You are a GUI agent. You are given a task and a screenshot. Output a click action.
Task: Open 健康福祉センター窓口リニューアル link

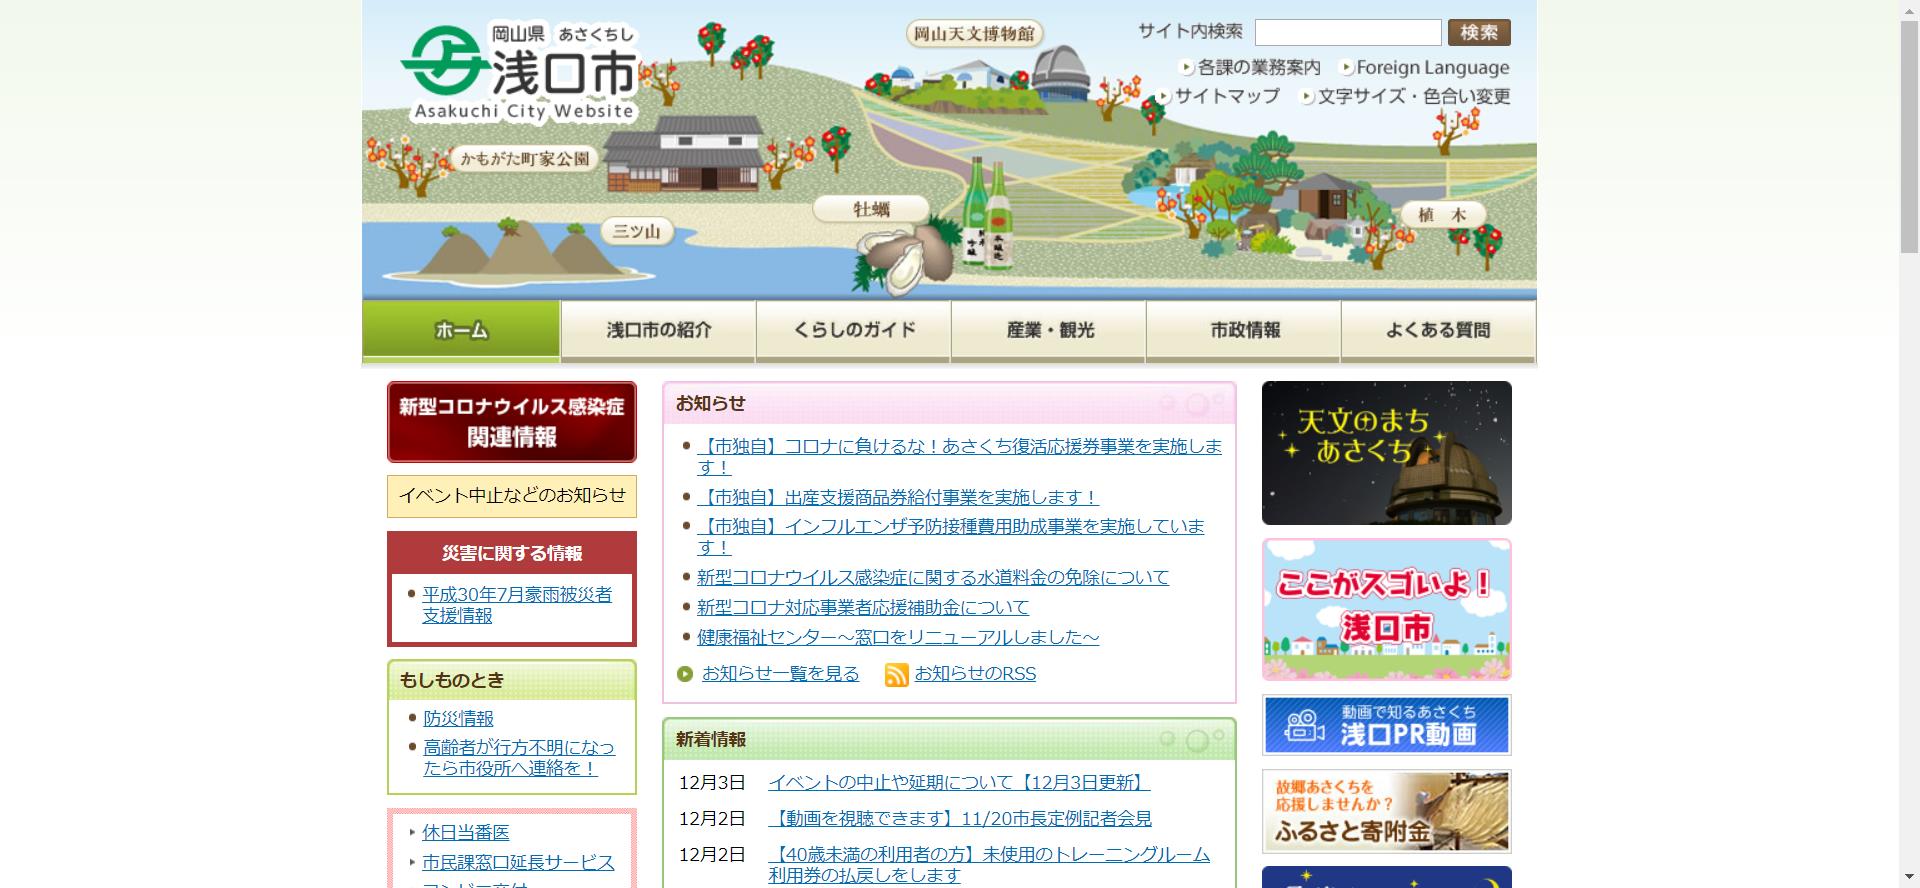coord(897,637)
